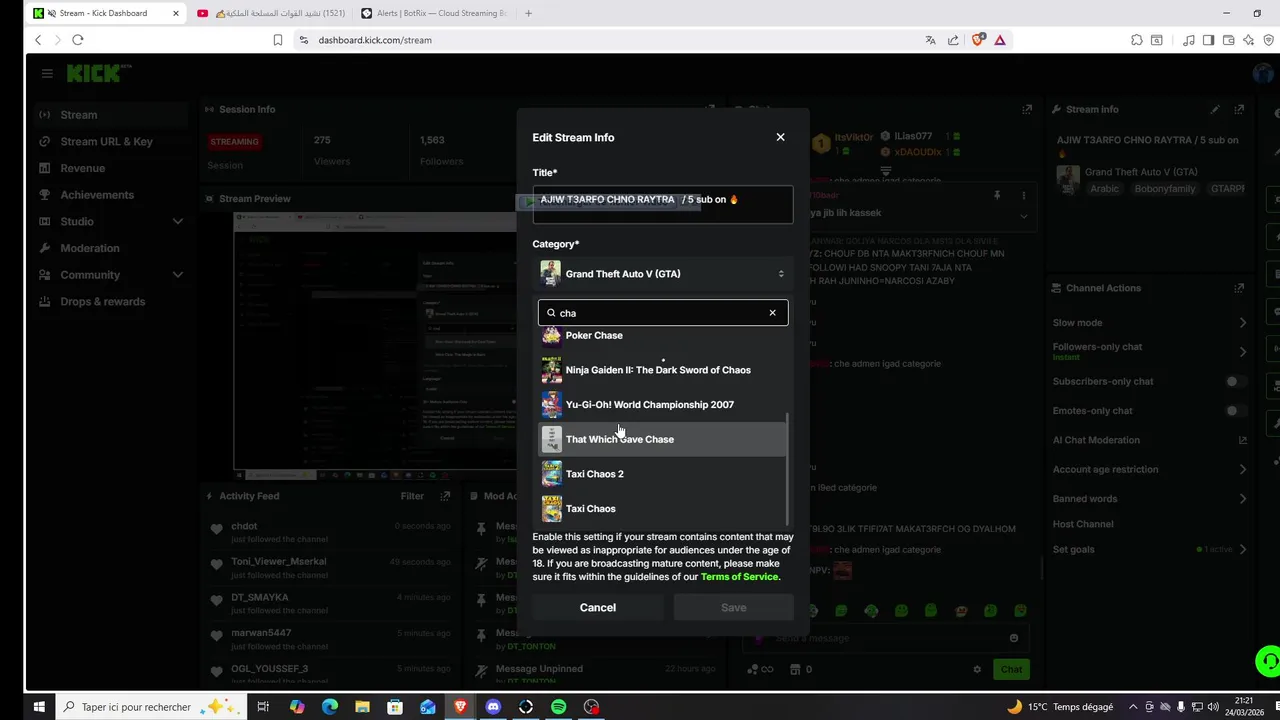Open the hamburger menu next to Kick logo
Viewport: 1280px width, 720px height.
(47, 73)
